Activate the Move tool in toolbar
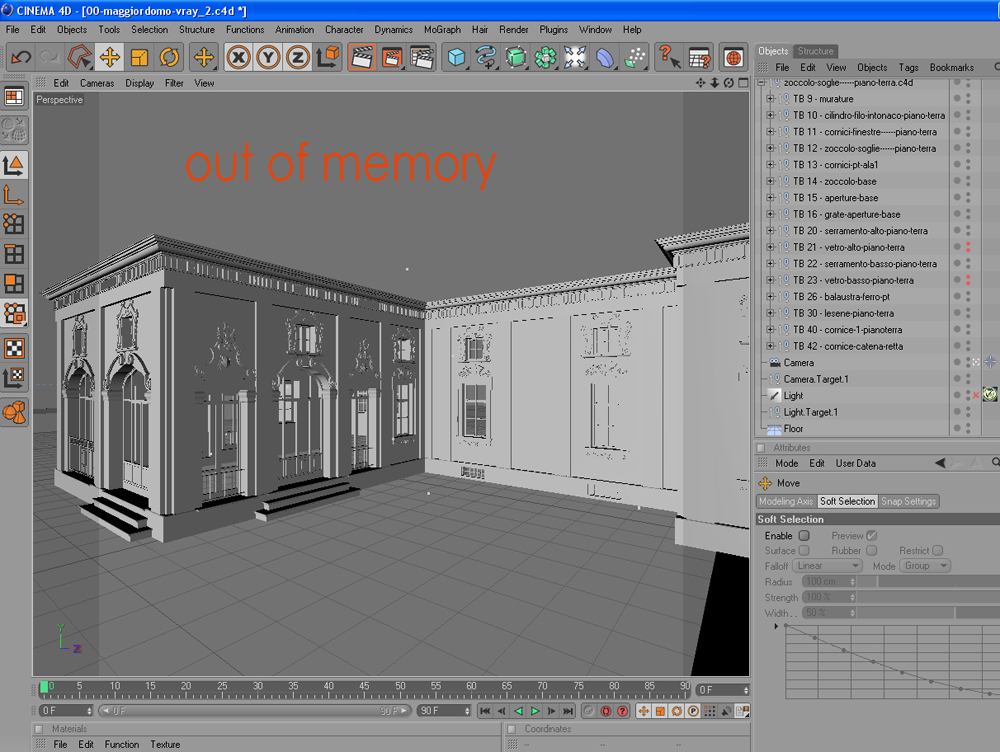 click(110, 57)
